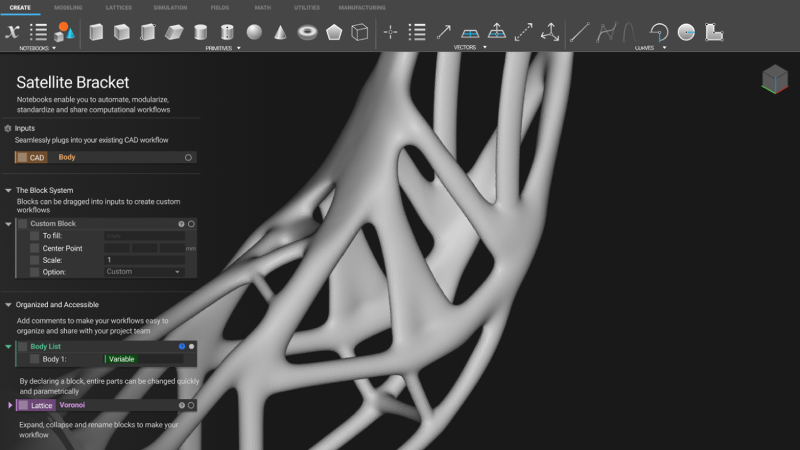Switch to the Lattices tab
Image resolution: width=800 pixels, height=450 pixels.
[118, 7]
